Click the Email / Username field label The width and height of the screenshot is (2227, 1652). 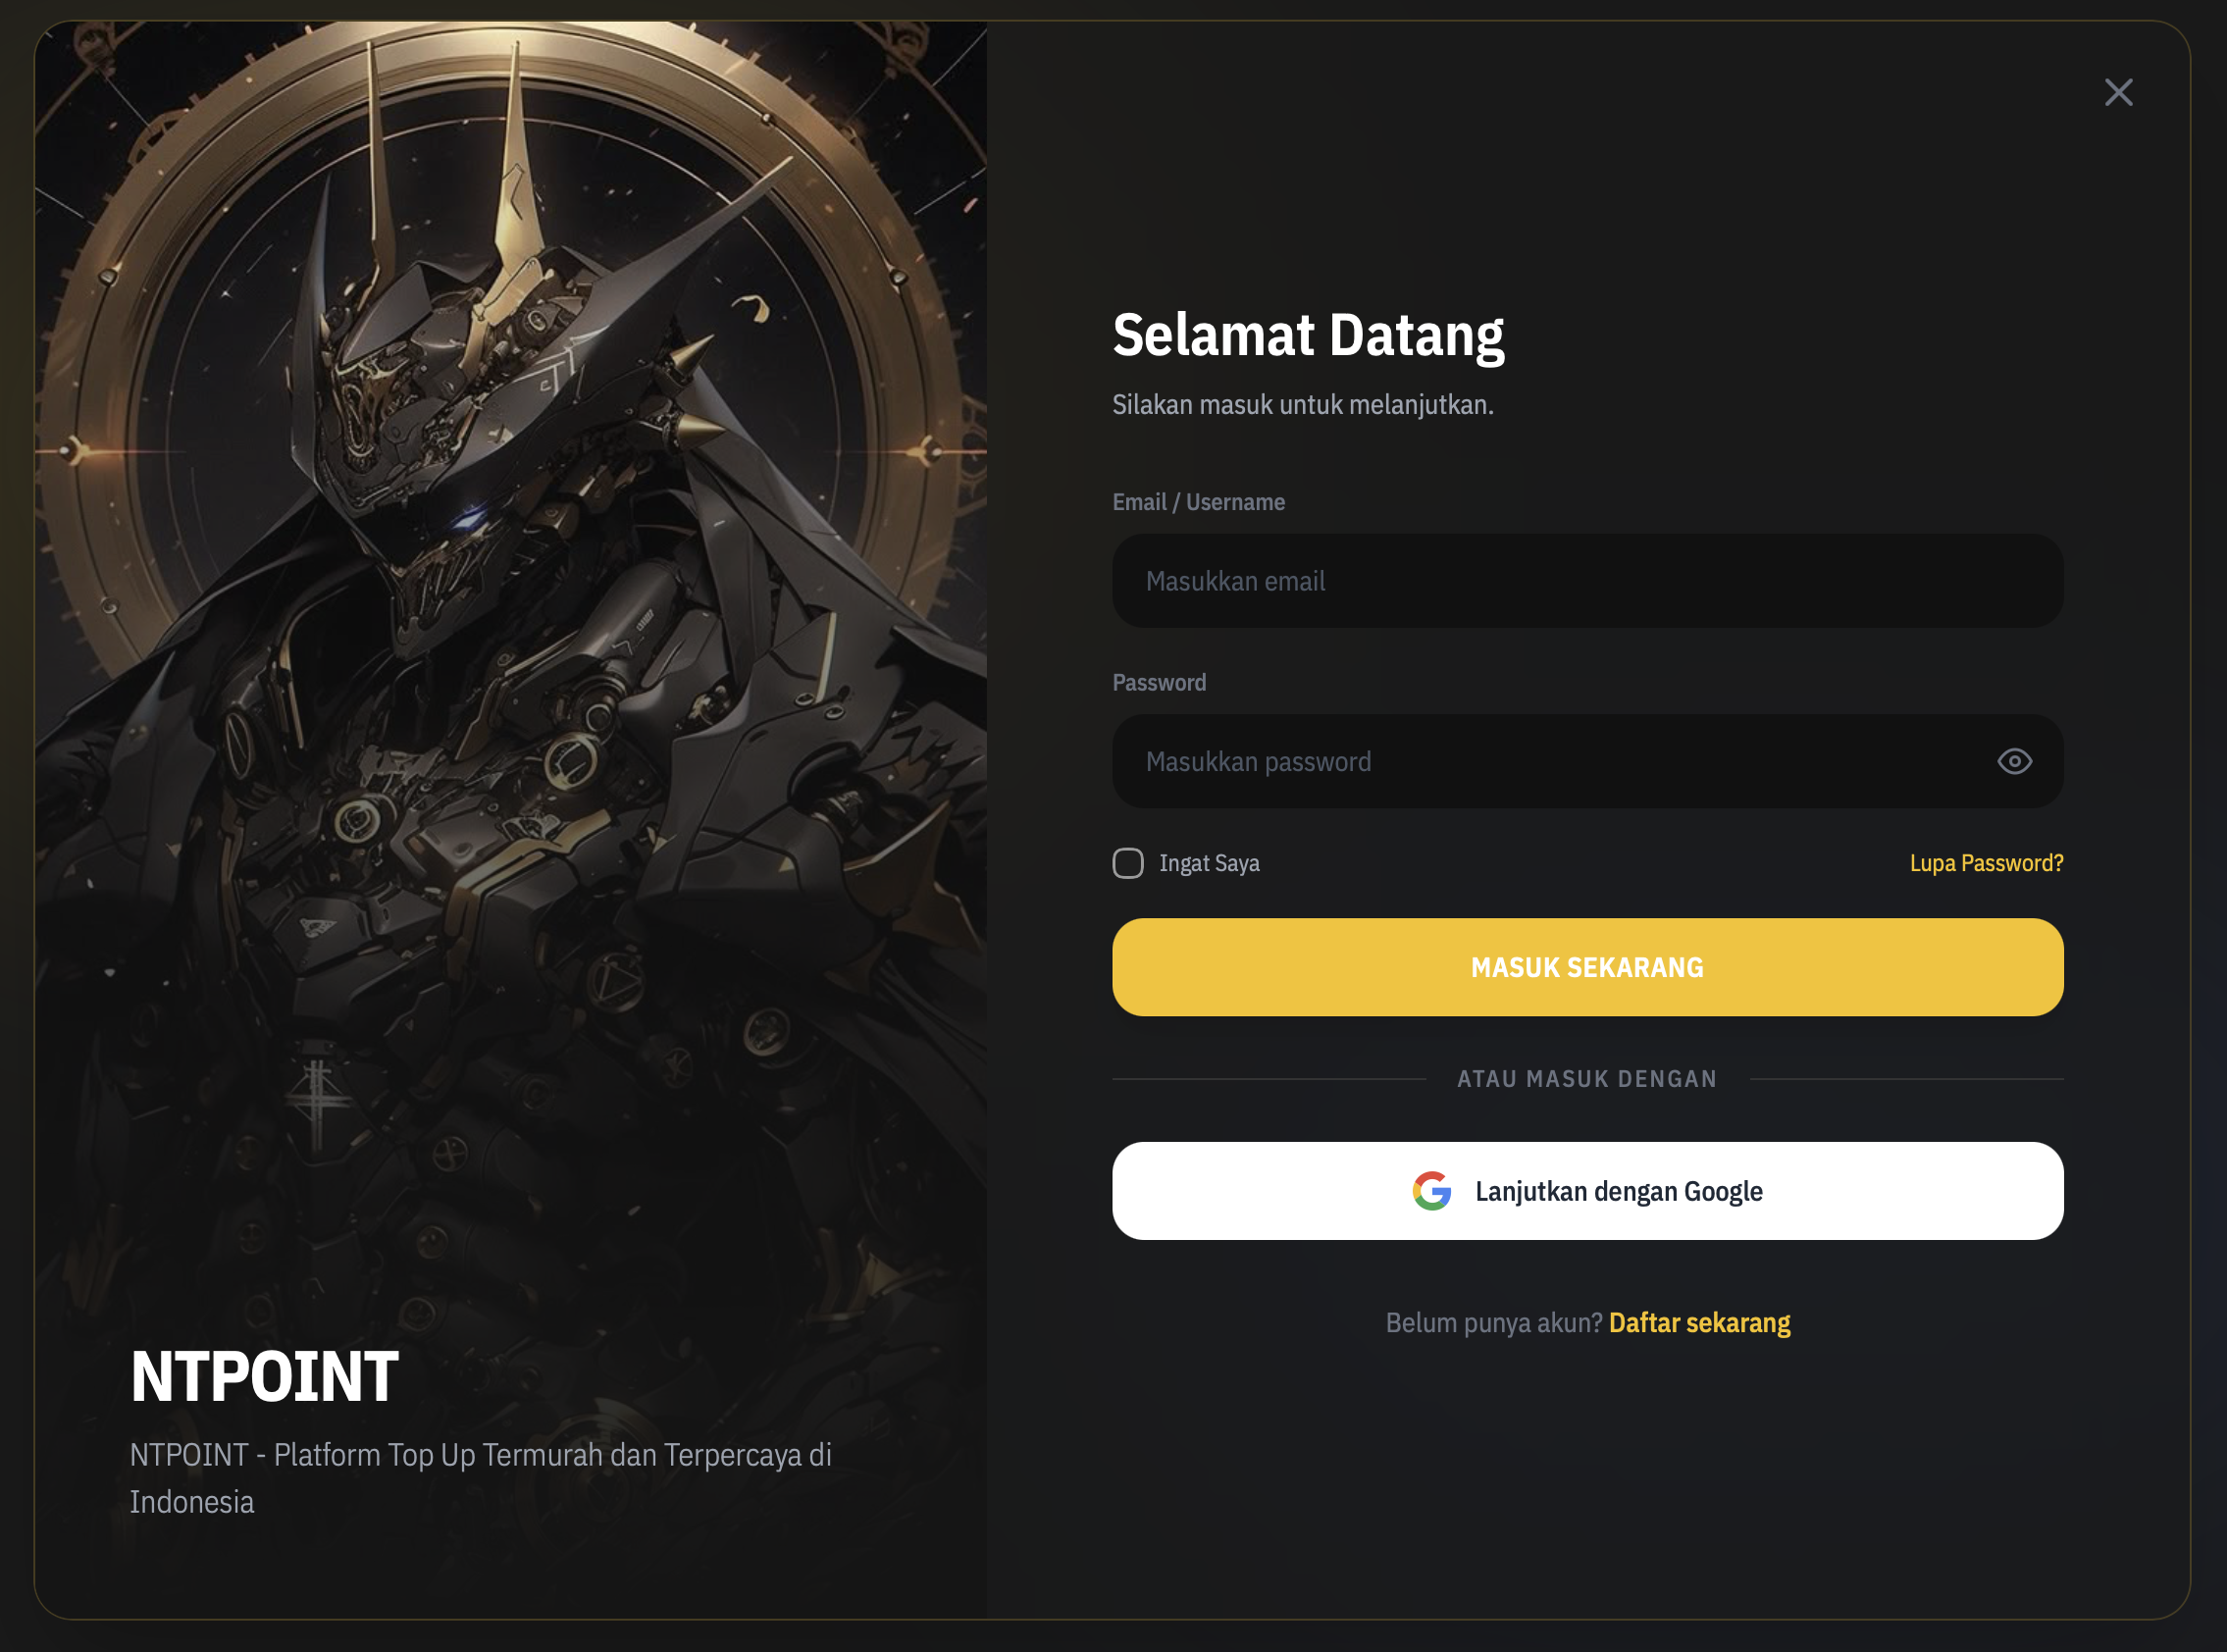[x=1198, y=502]
